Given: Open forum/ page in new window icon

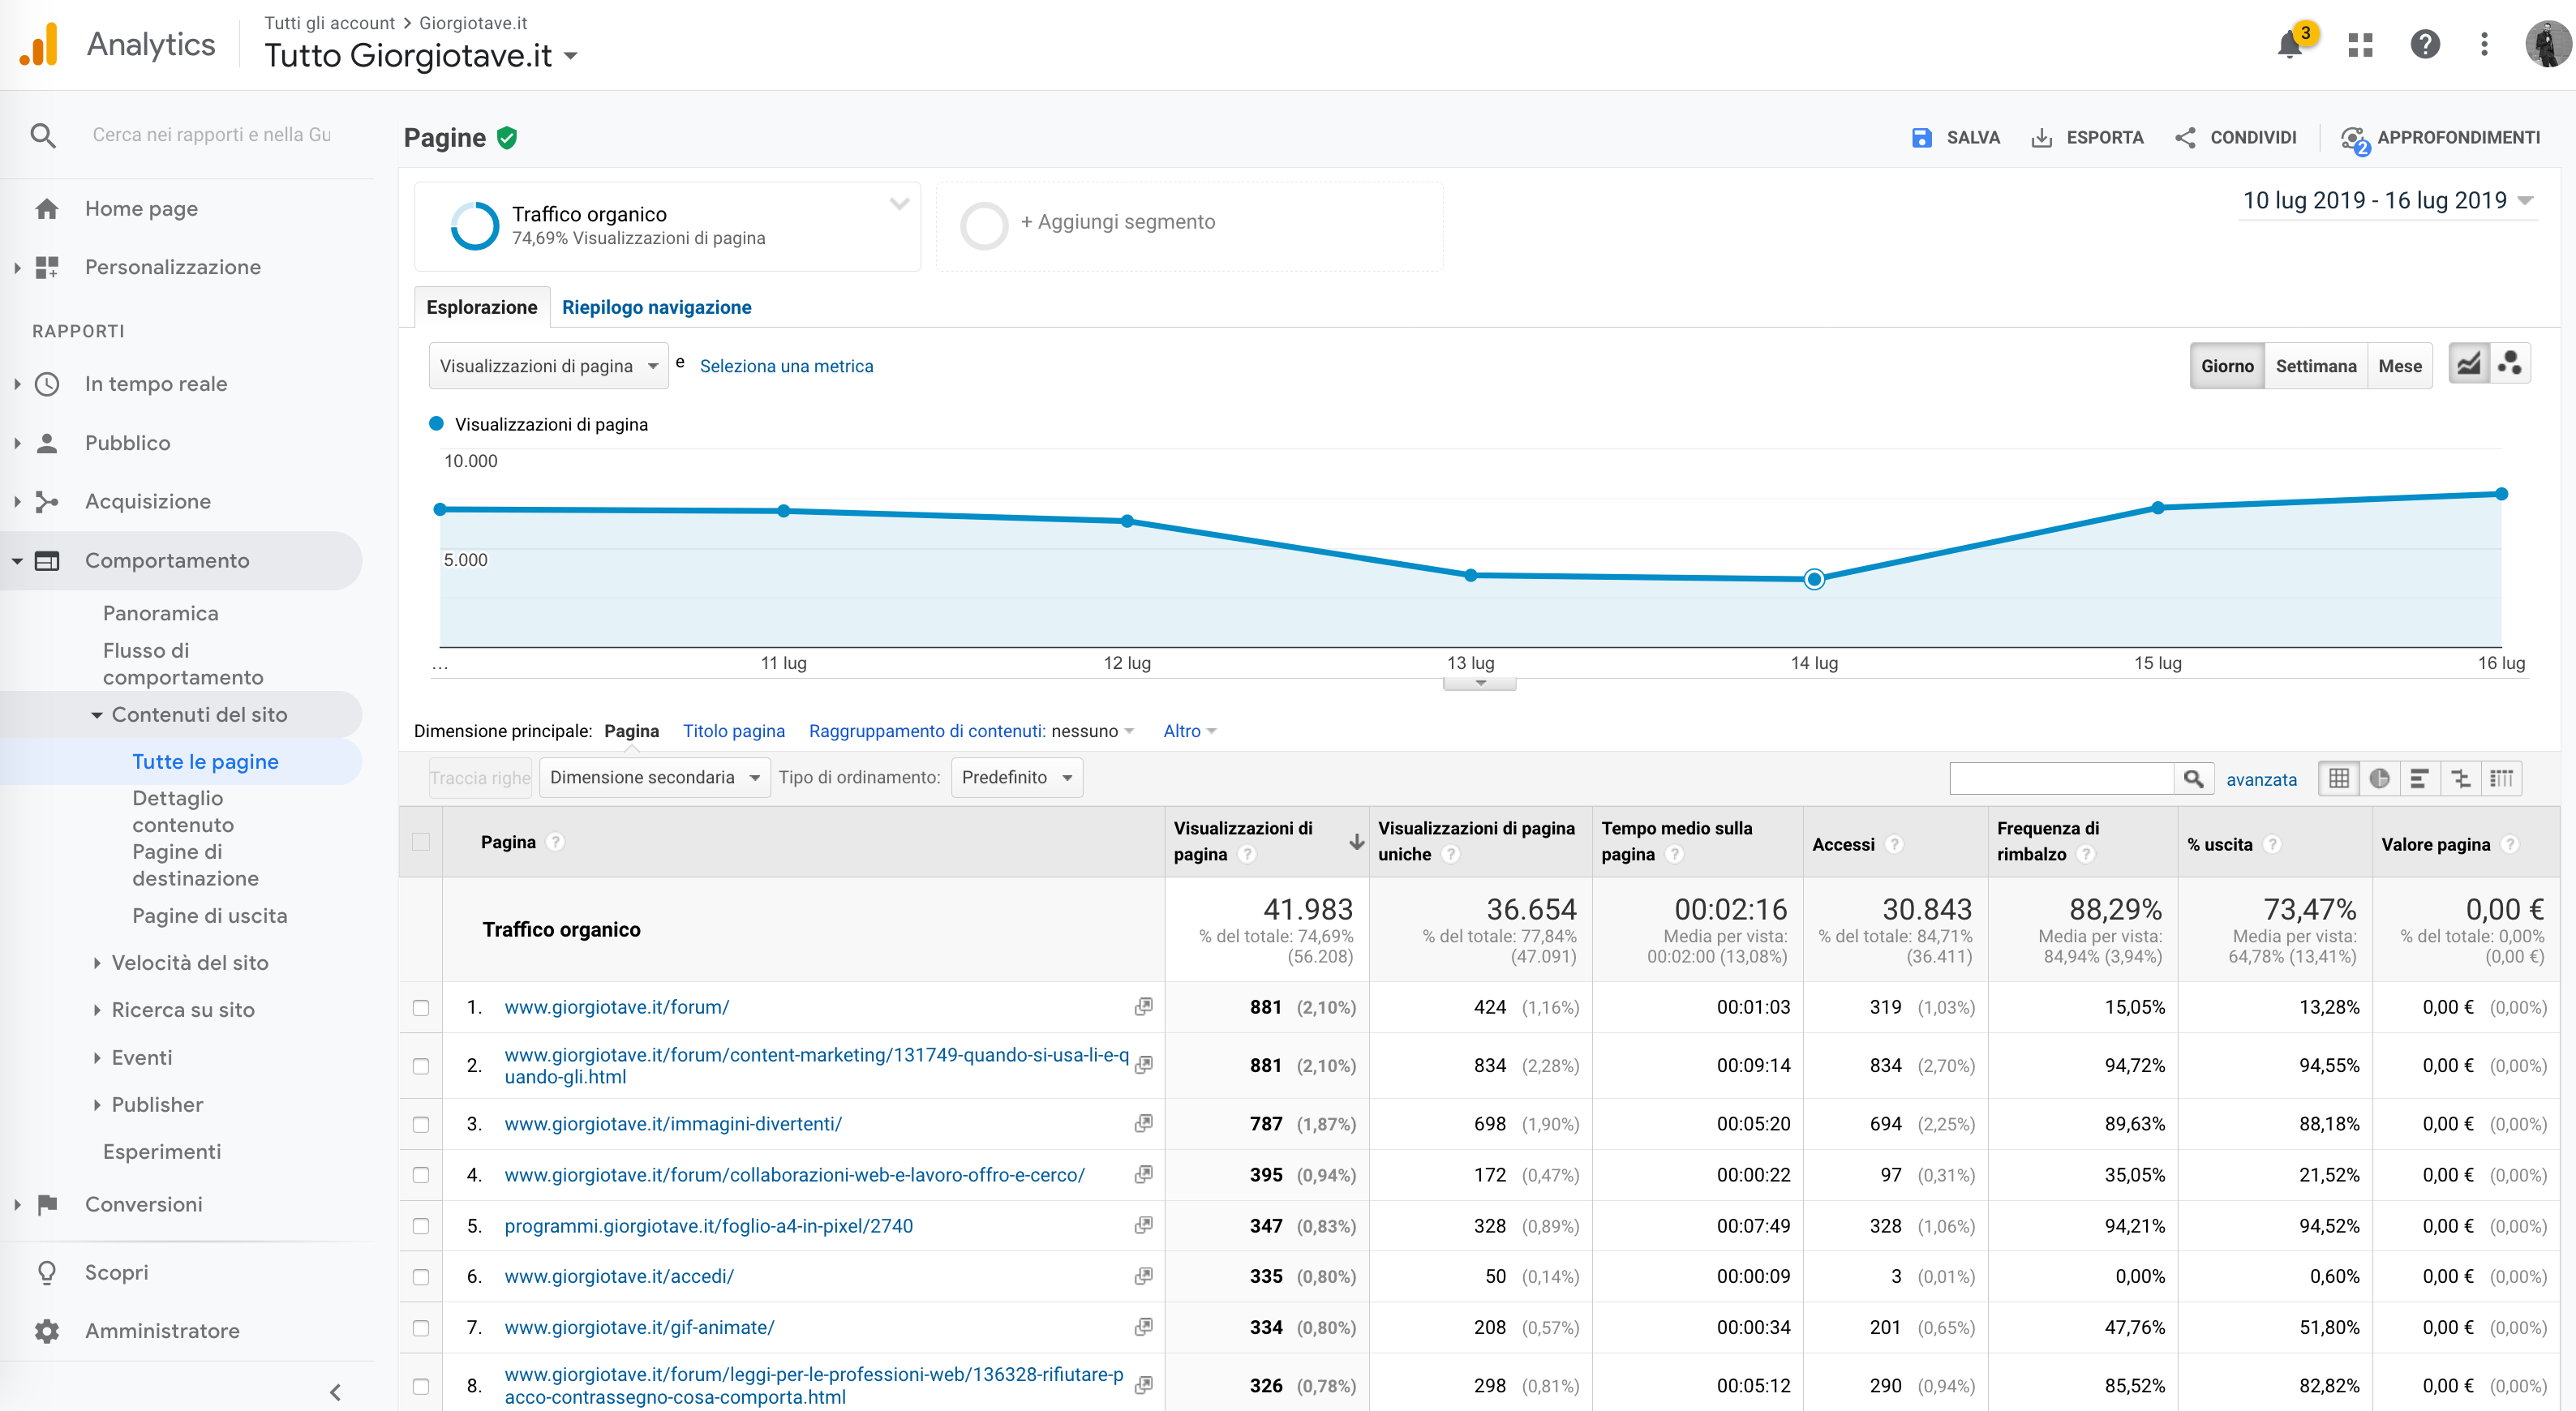Looking at the screenshot, I should point(1143,1007).
